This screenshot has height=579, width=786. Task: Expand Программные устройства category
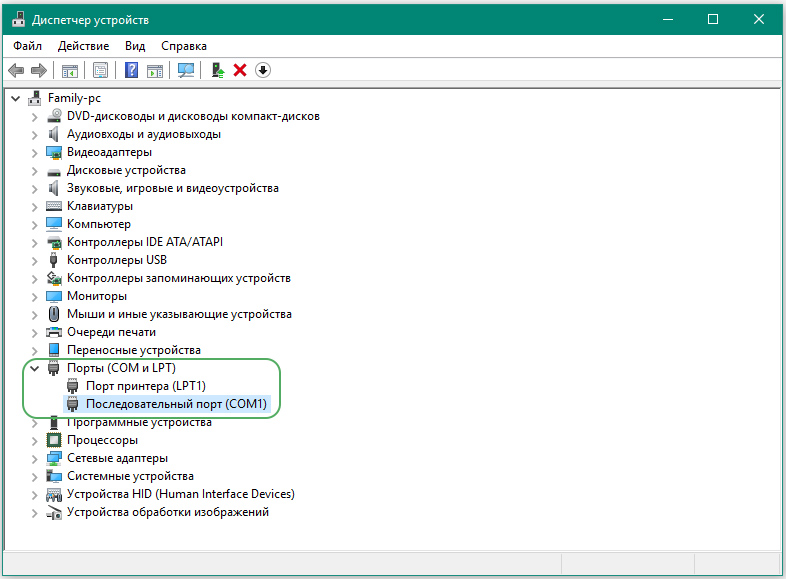click(x=34, y=423)
